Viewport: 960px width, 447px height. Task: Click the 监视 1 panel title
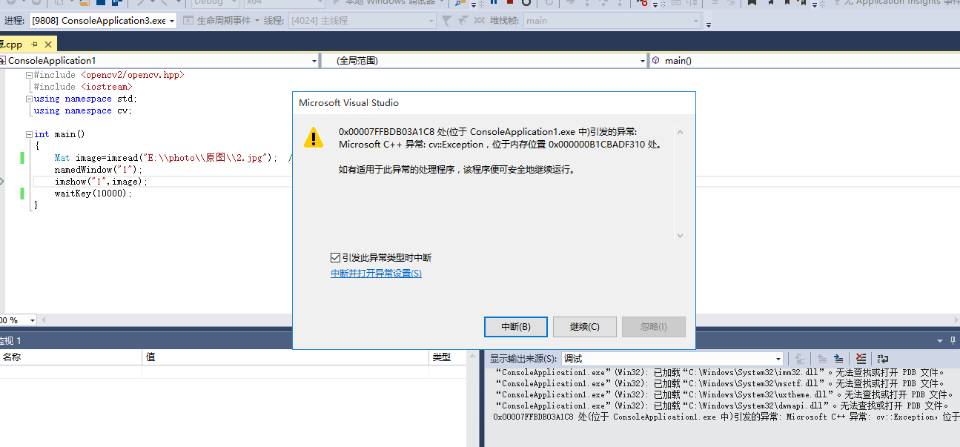(10, 340)
